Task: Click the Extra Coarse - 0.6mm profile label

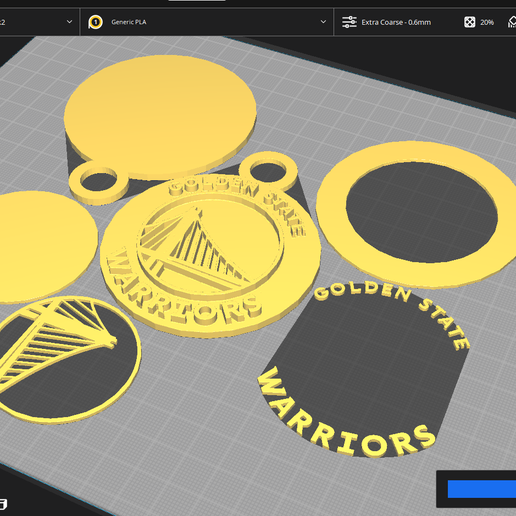Action: [396, 22]
